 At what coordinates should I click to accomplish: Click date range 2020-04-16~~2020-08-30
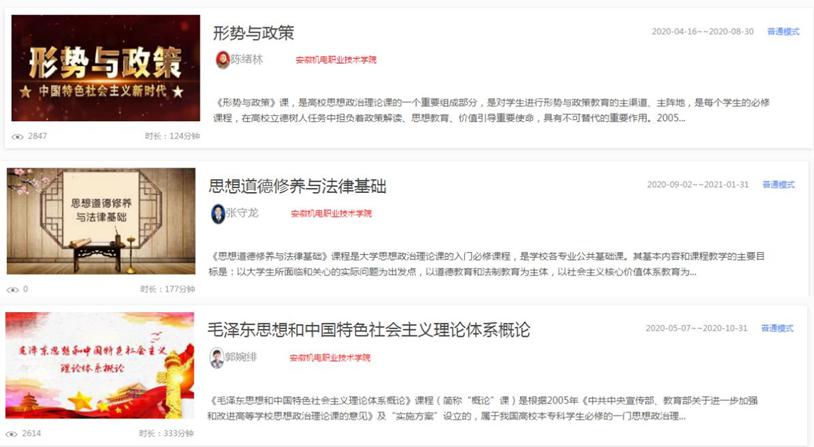[x=702, y=32]
